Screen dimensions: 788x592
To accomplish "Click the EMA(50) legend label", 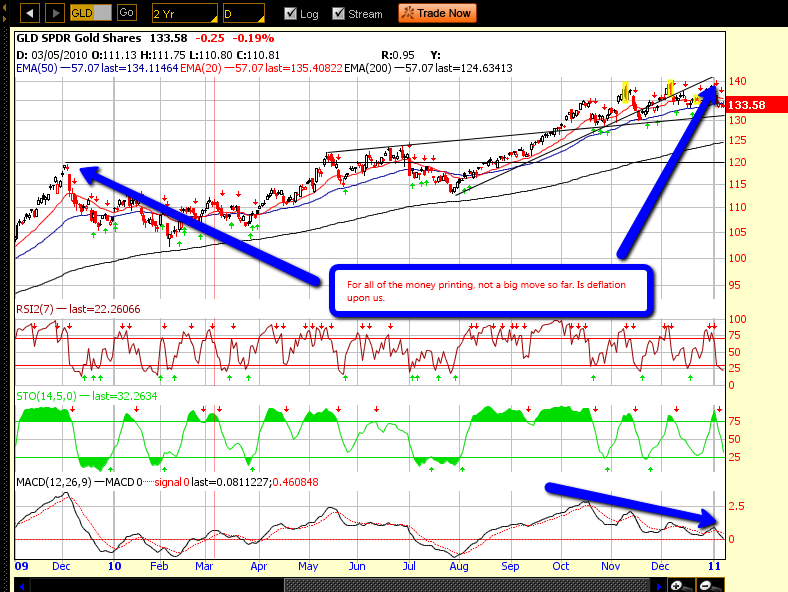I will pos(37,68).
